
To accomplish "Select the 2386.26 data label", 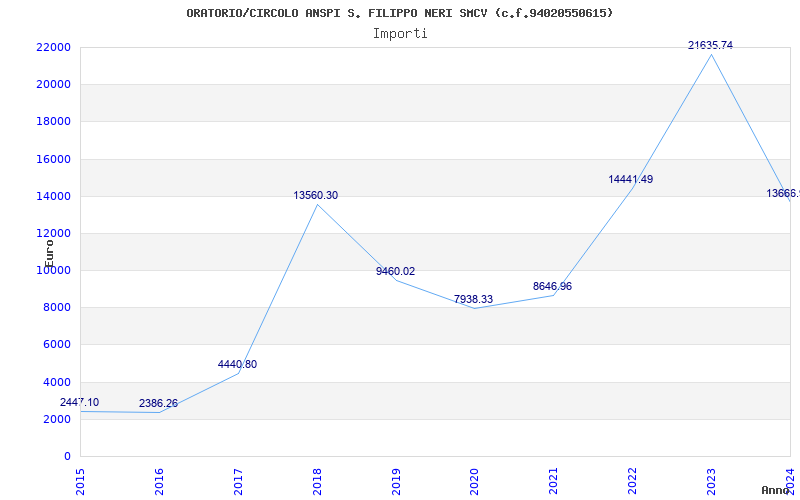I will [158, 404].
